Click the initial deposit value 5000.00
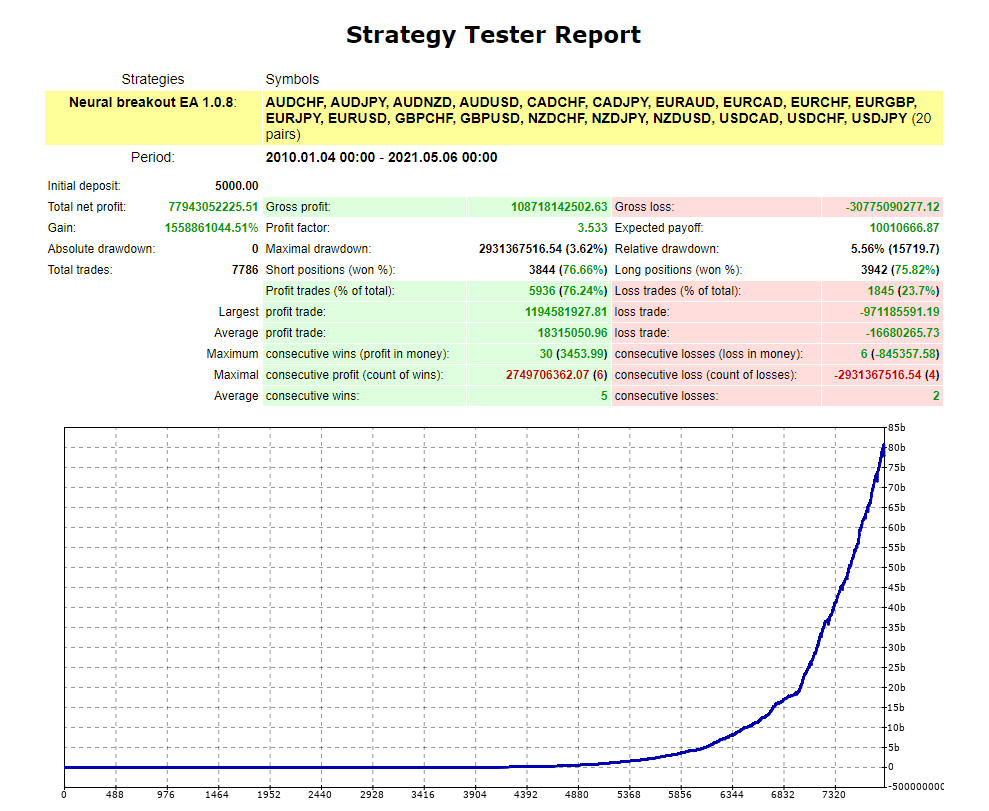 coord(237,185)
